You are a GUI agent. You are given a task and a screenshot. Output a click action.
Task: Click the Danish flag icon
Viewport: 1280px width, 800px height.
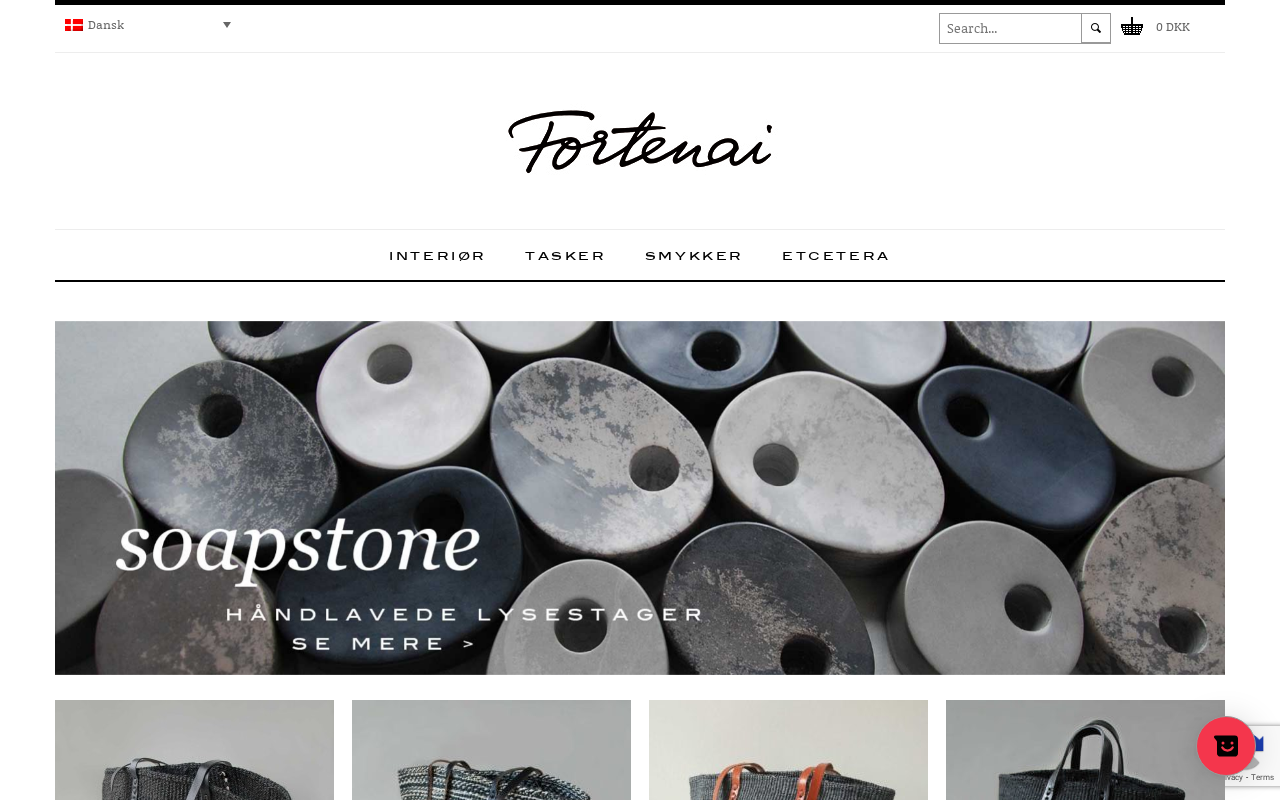(74, 25)
